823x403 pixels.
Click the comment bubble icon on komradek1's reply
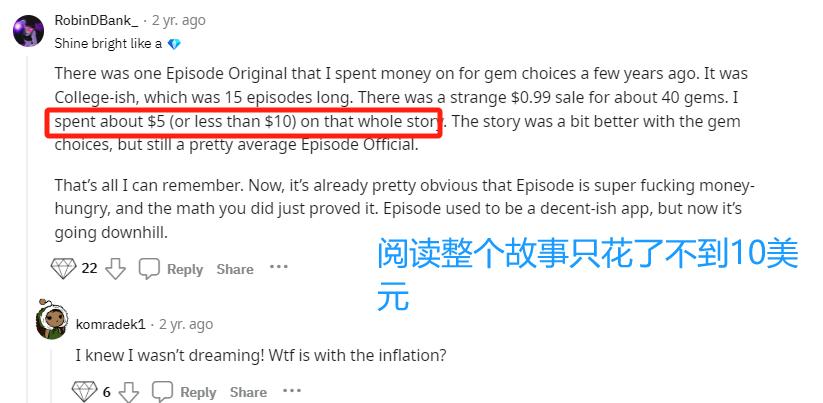click(x=162, y=392)
